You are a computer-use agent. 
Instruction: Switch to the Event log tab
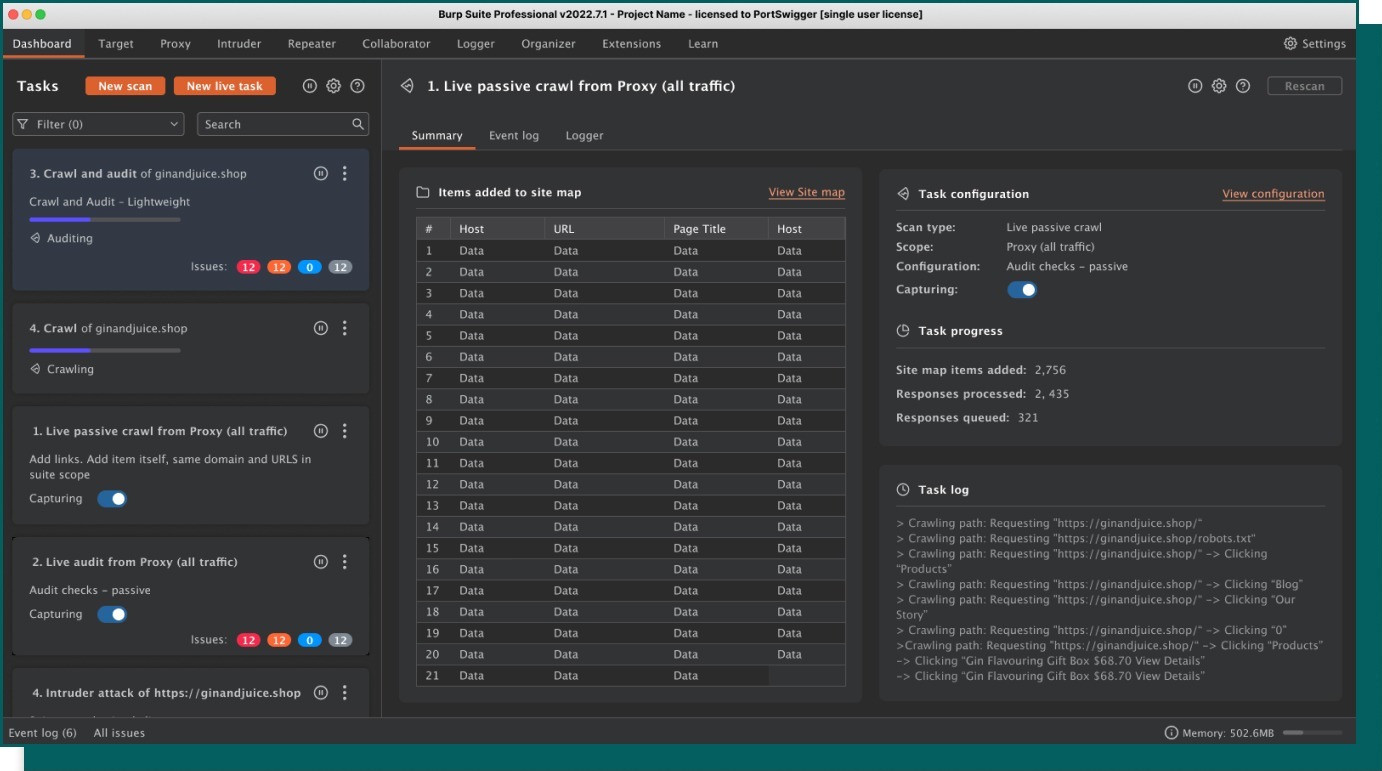pyautogui.click(x=513, y=136)
